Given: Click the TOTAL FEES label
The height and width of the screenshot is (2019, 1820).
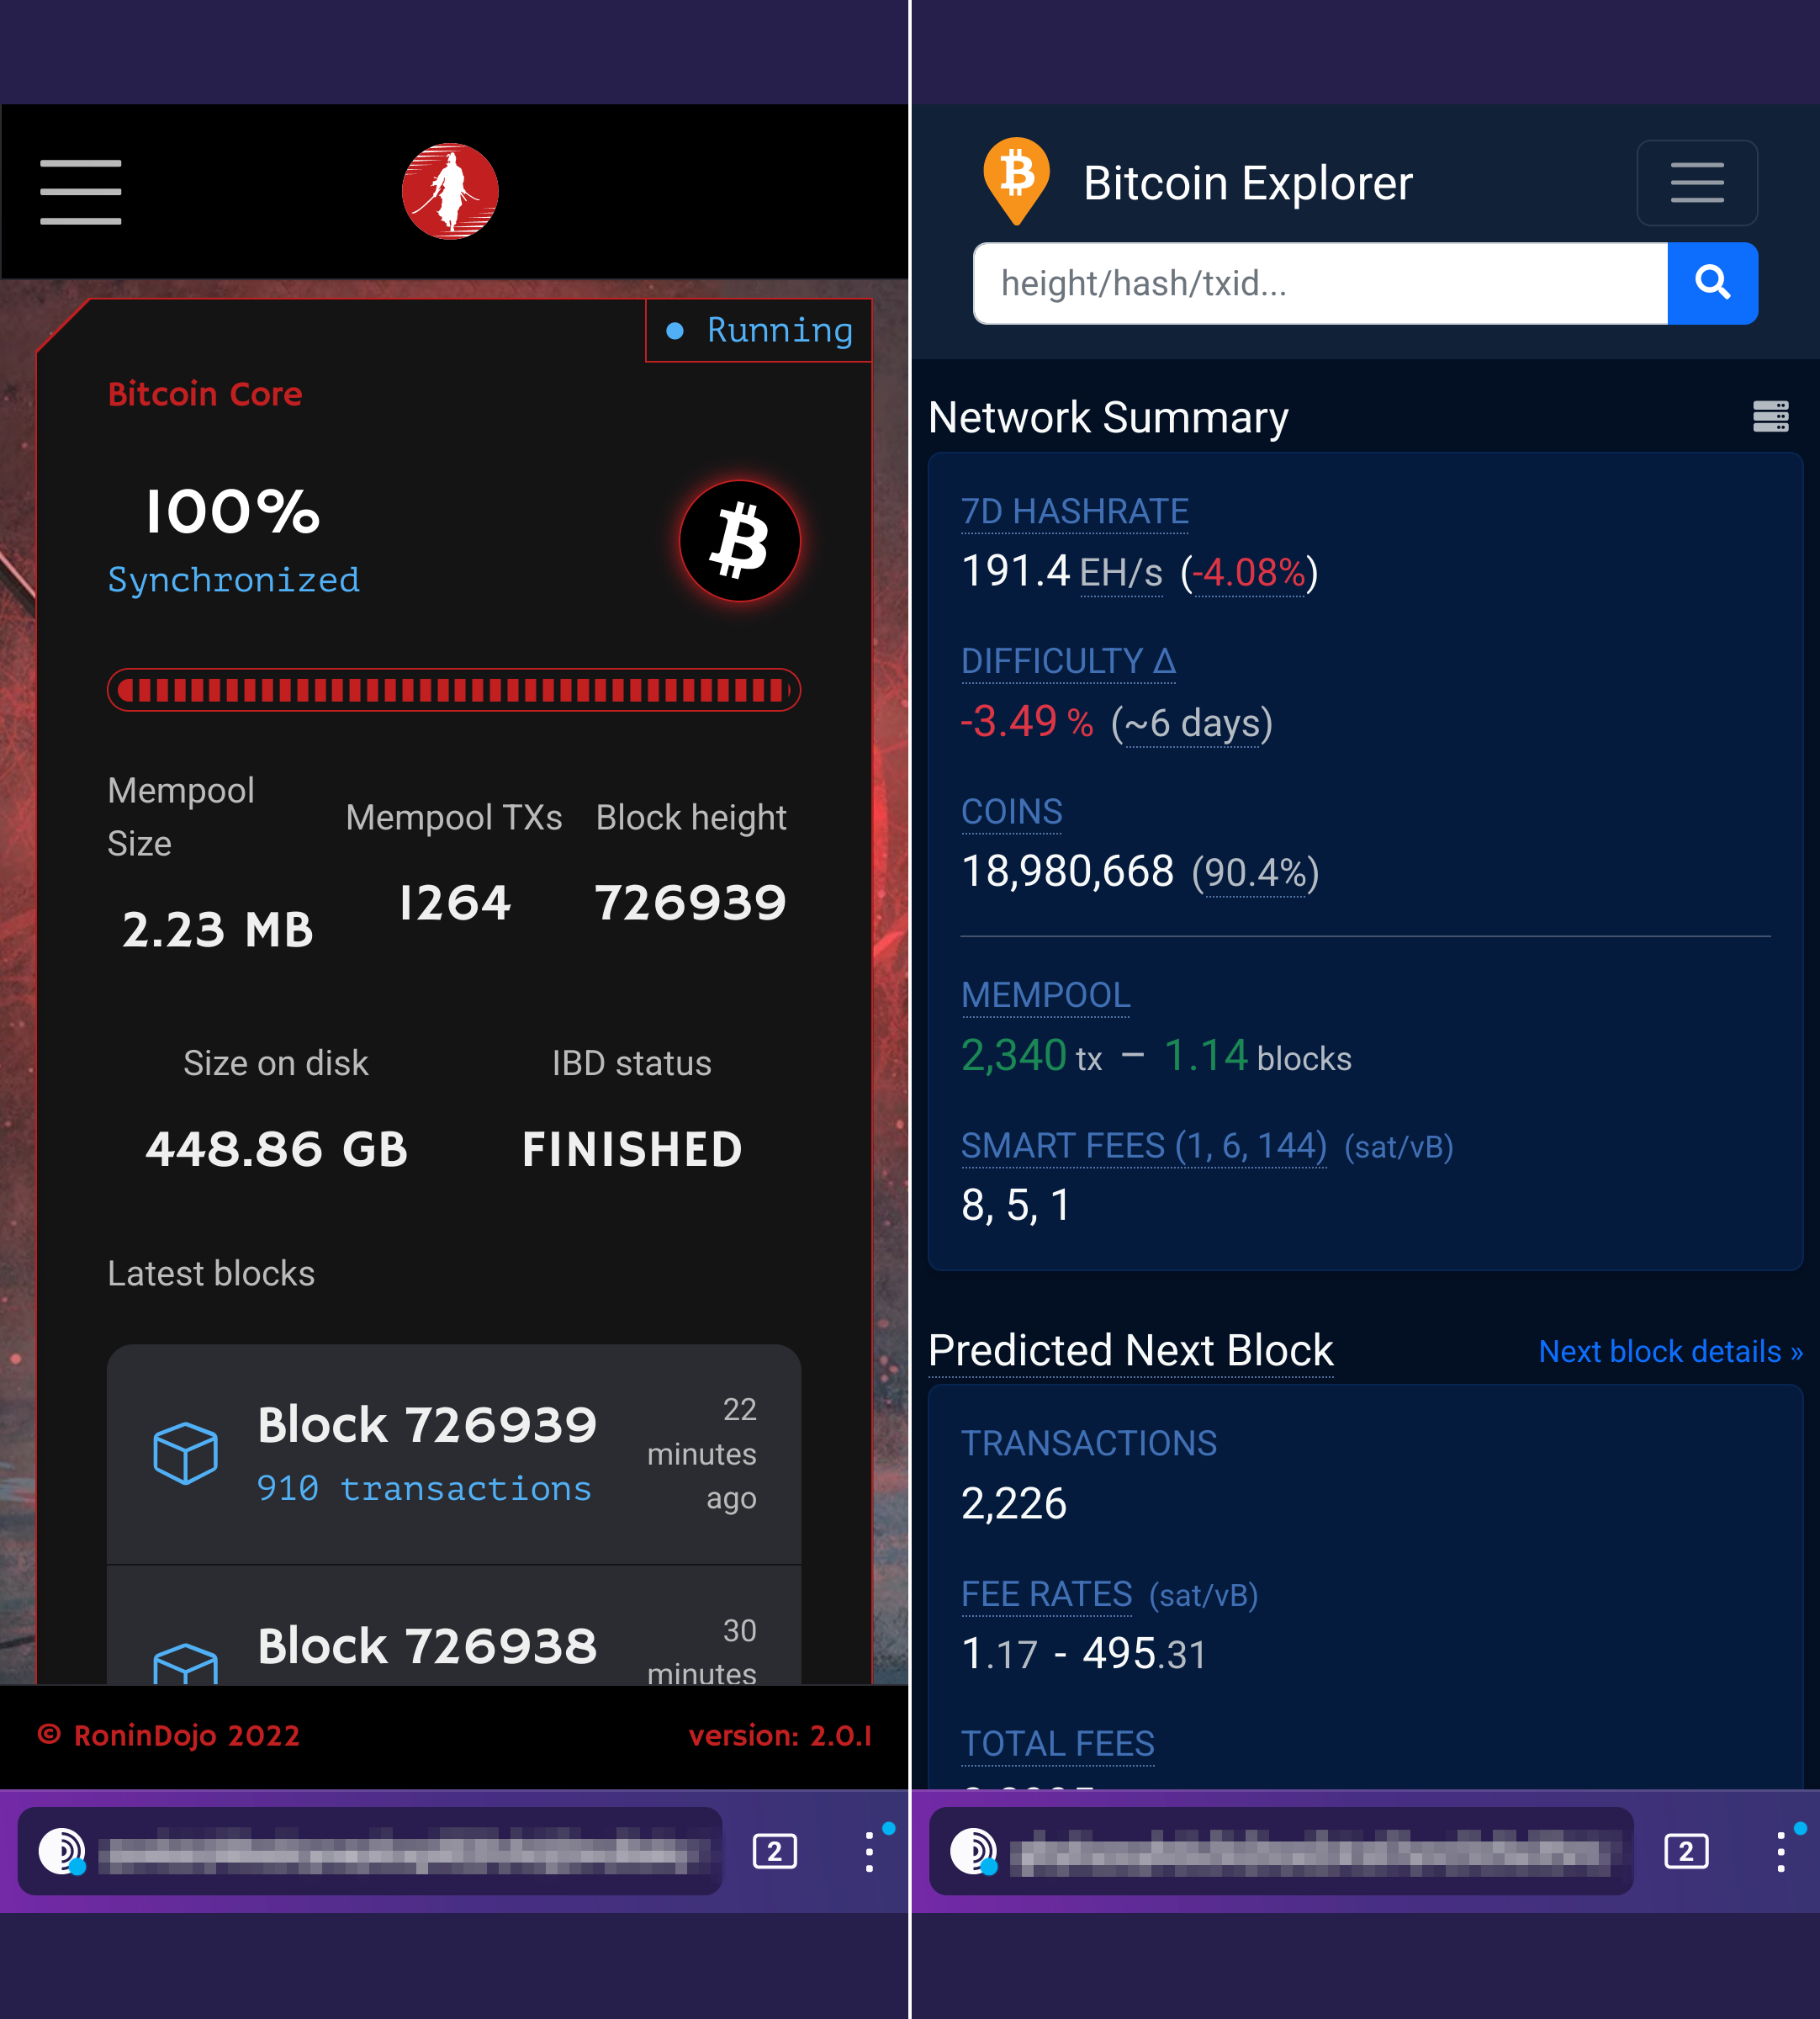Looking at the screenshot, I should point(1058,1744).
